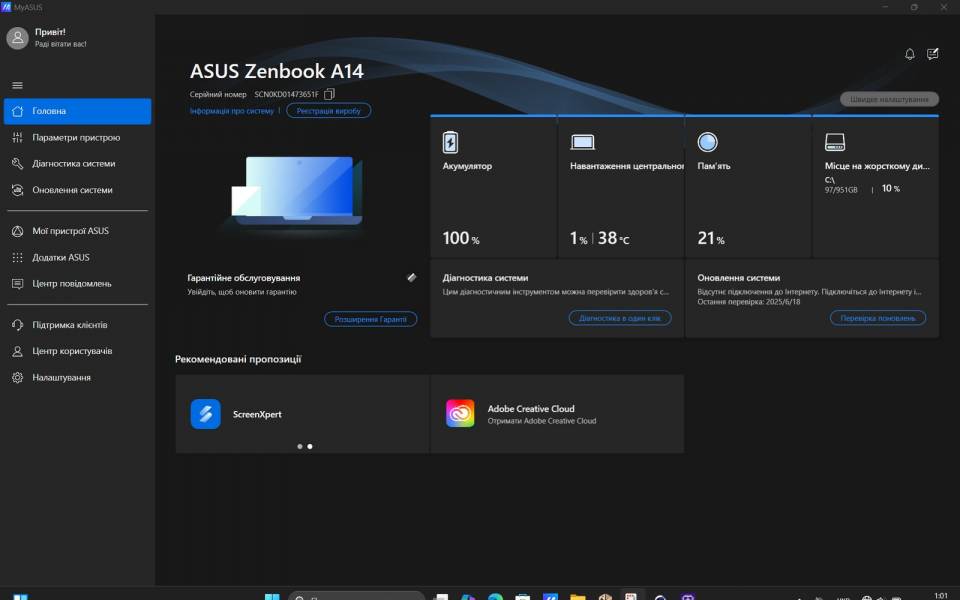Click the Перевірка поновлень button
Image resolution: width=960 pixels, height=600 pixels.
877,318
